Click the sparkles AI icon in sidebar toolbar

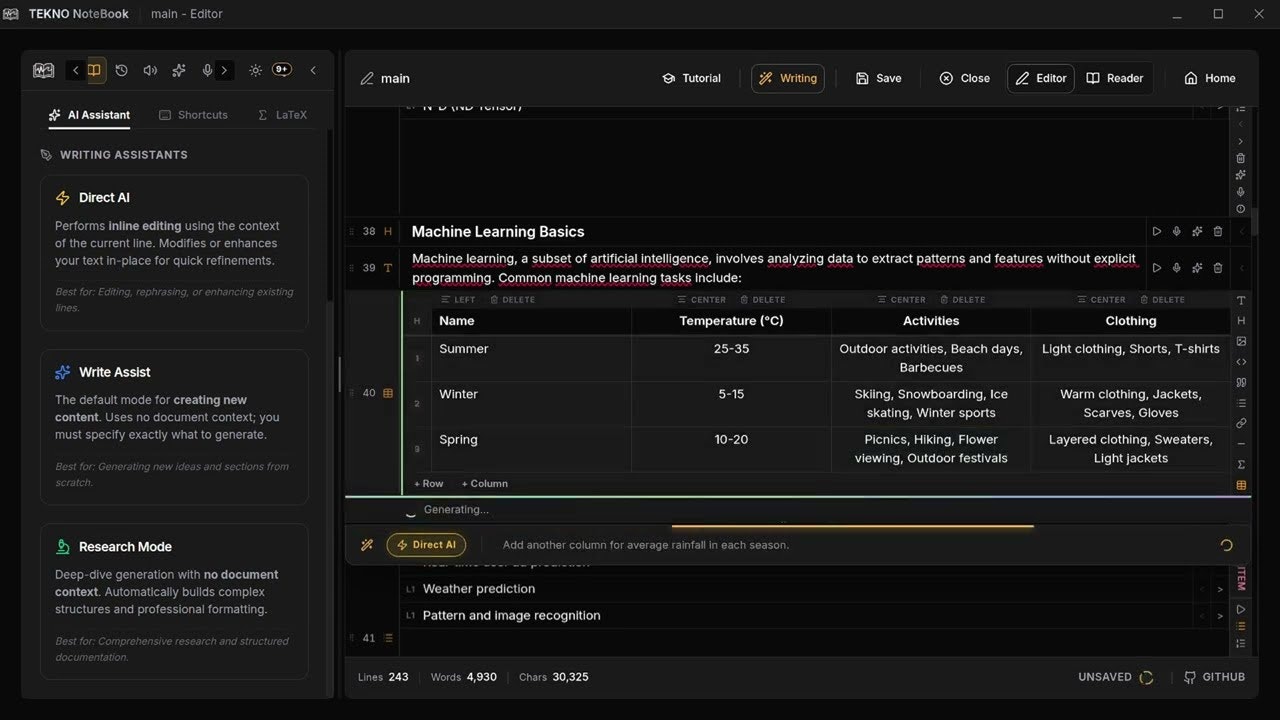pos(179,70)
